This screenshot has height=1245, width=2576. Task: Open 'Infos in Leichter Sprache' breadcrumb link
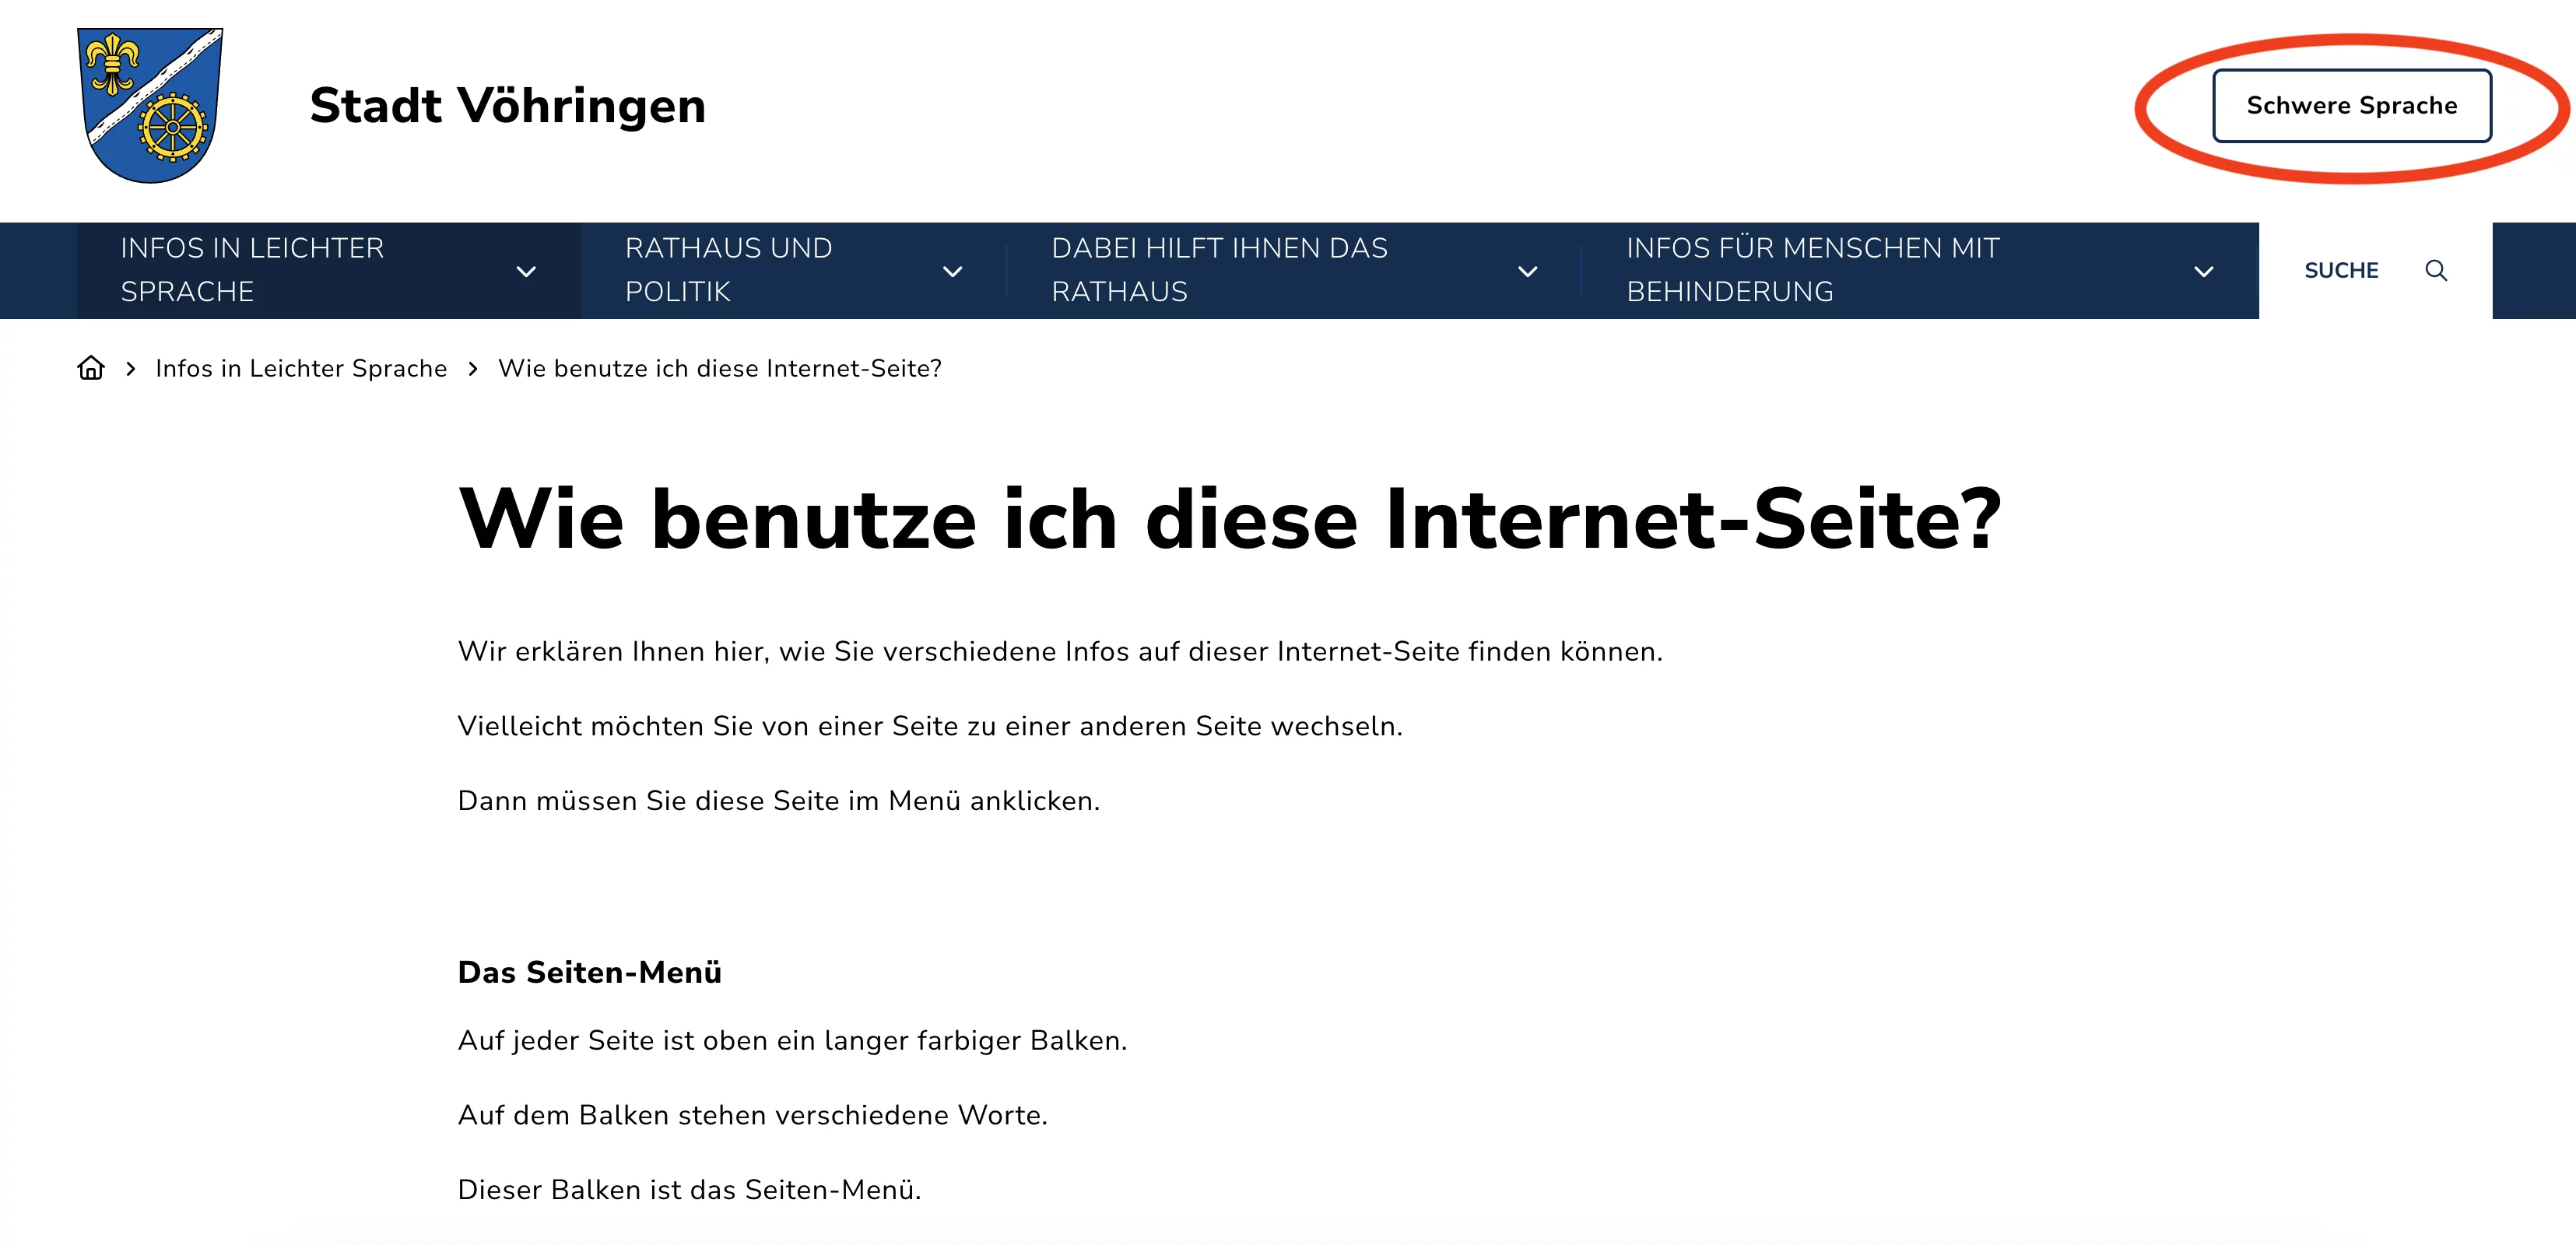(x=301, y=369)
